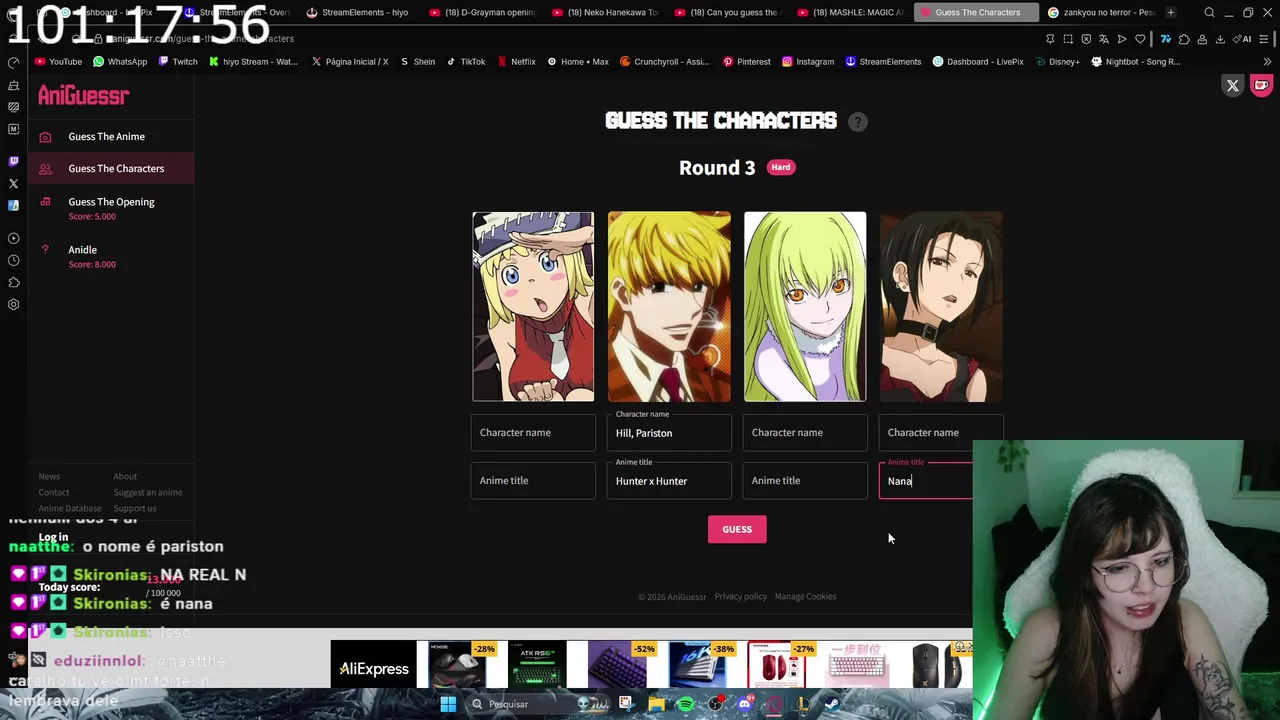Select Guess The Opening menu item

111,209
